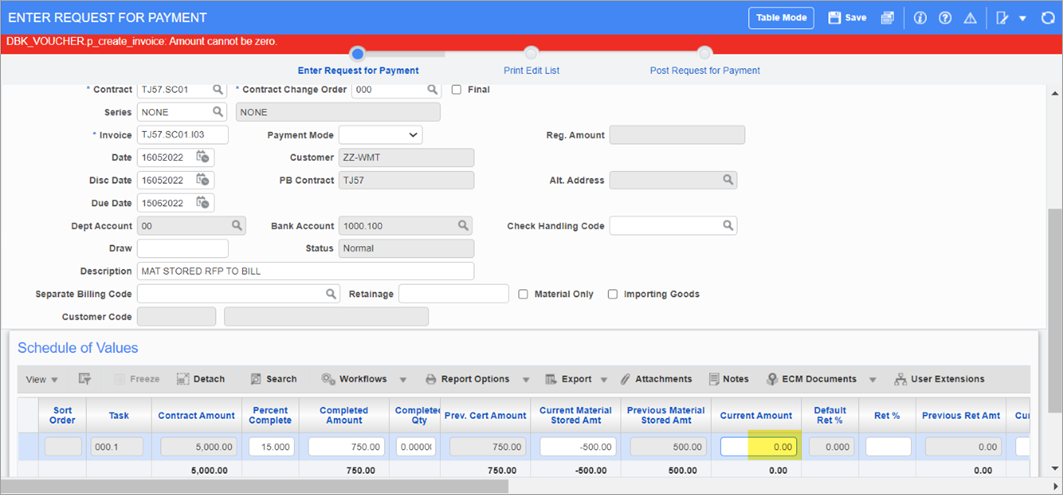Open Contract lookup magnifier icon
Image resolution: width=1063 pixels, height=495 pixels.
point(218,90)
